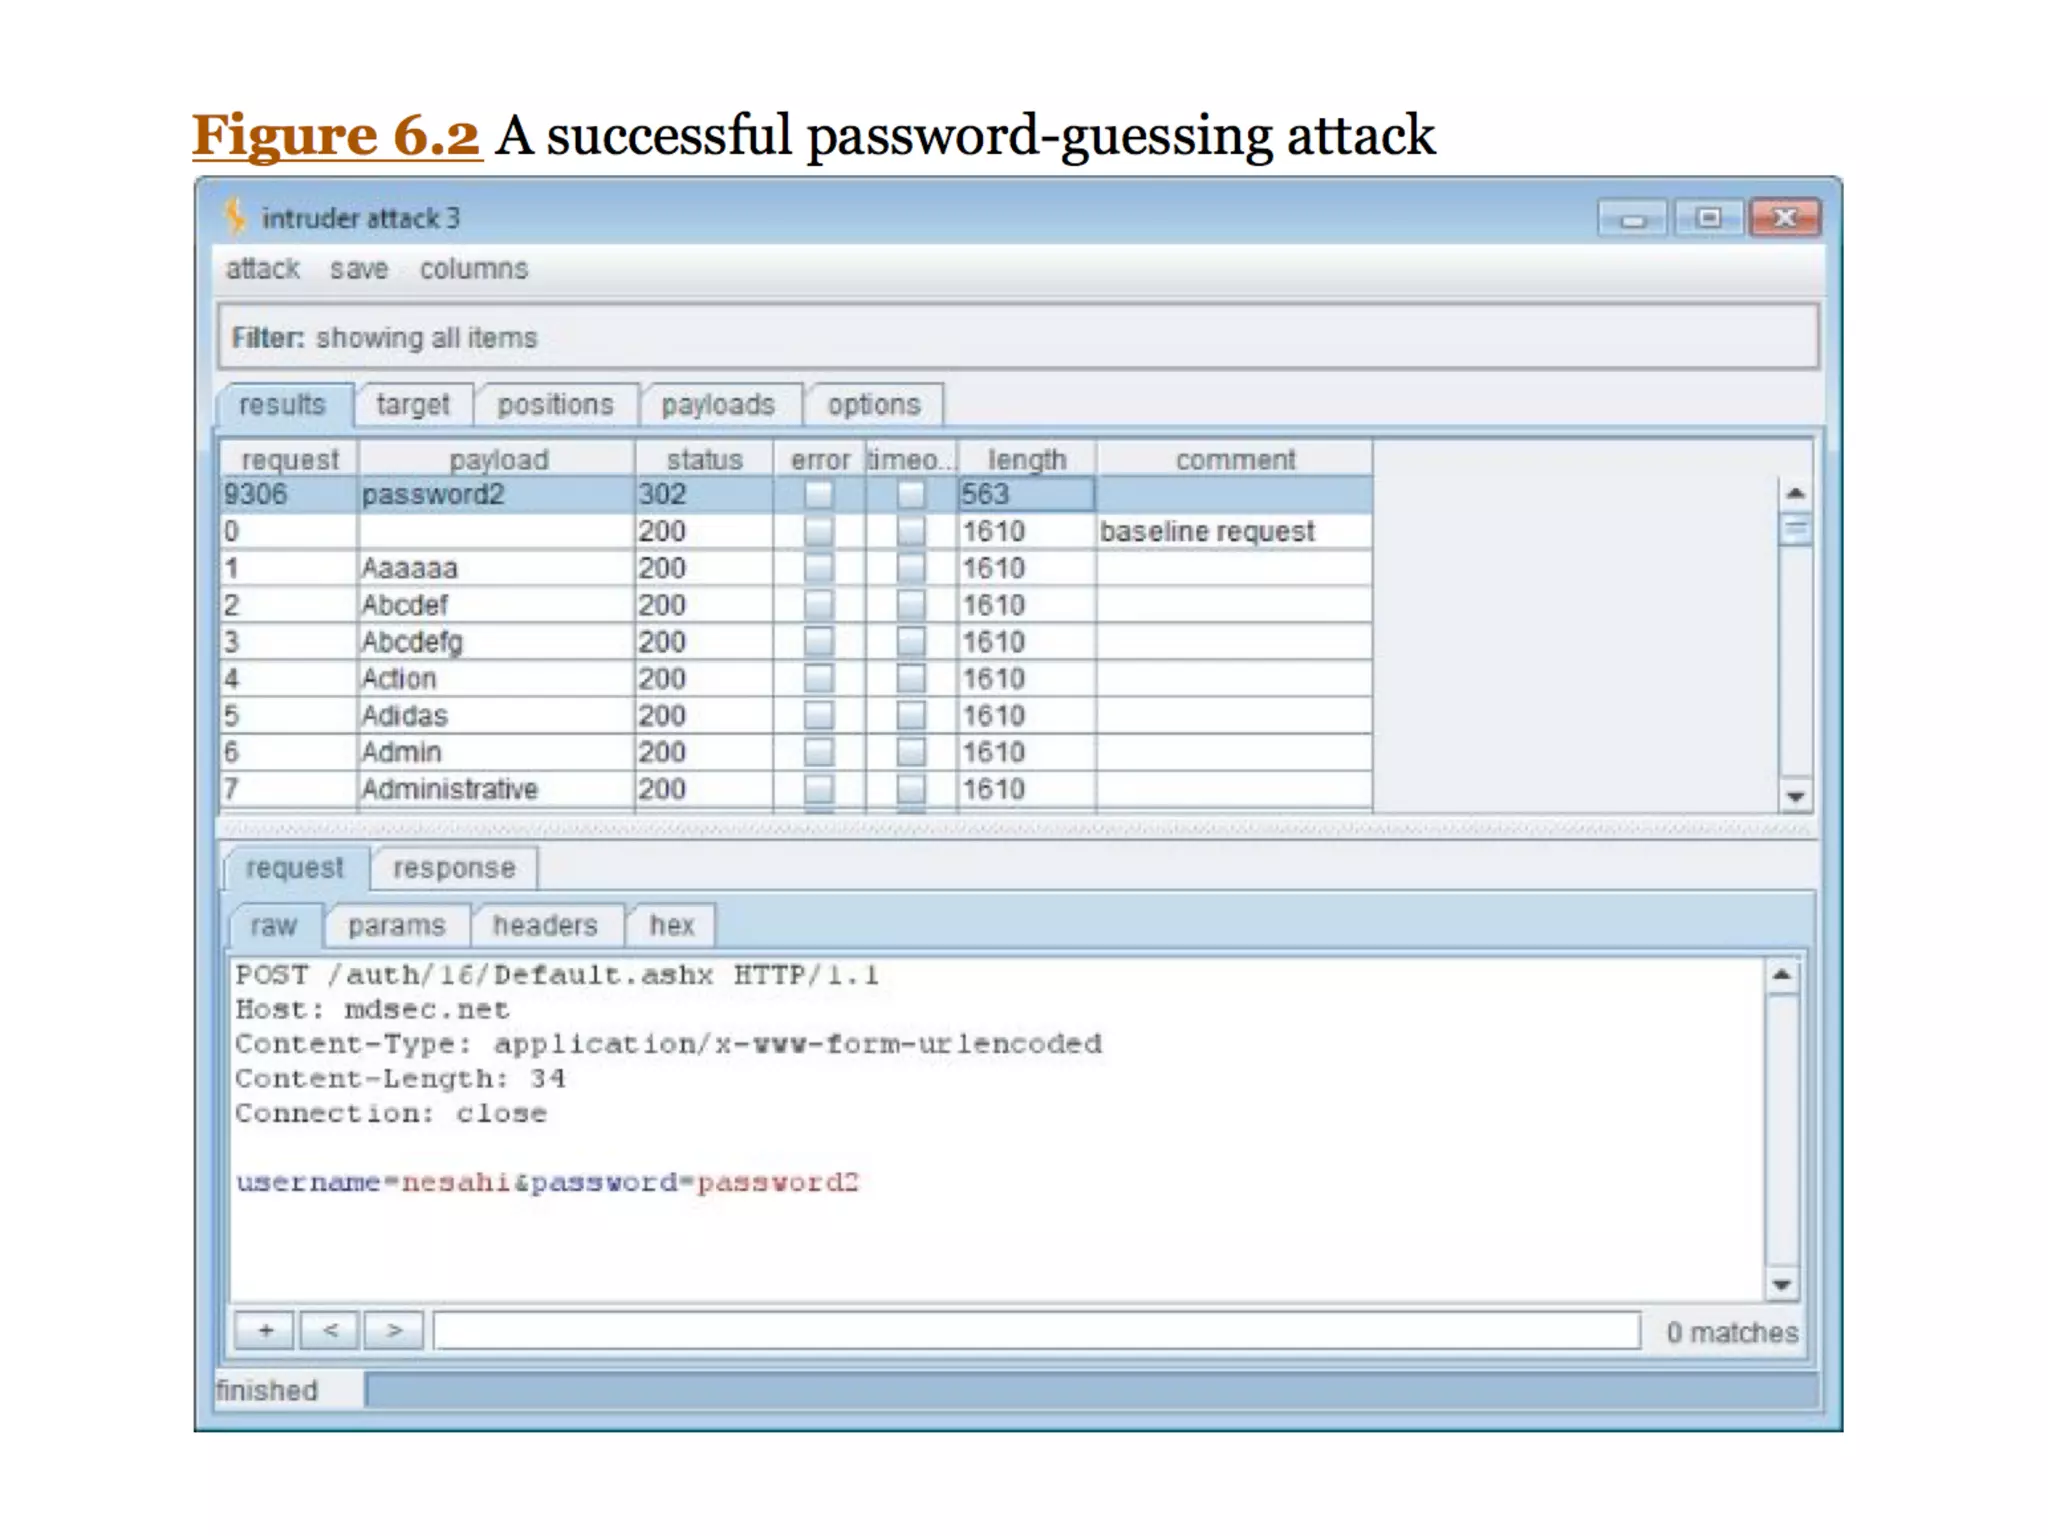The image size is (2048, 1536).
Task: Click the plus button beside search field
Action: pyautogui.click(x=265, y=1330)
